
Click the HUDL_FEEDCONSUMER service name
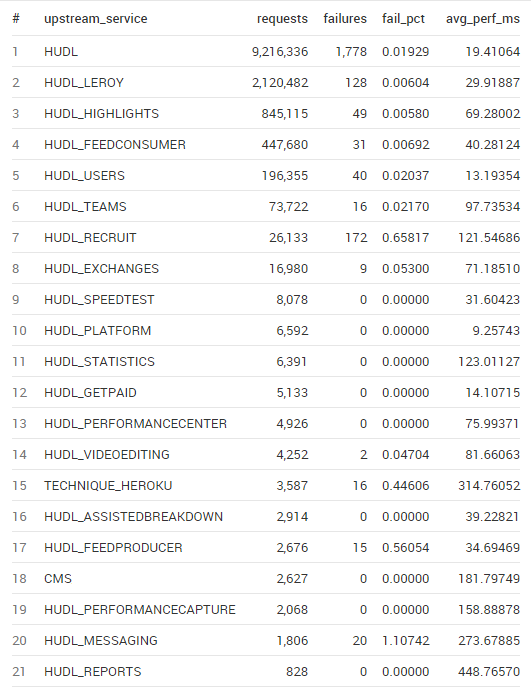(115, 145)
